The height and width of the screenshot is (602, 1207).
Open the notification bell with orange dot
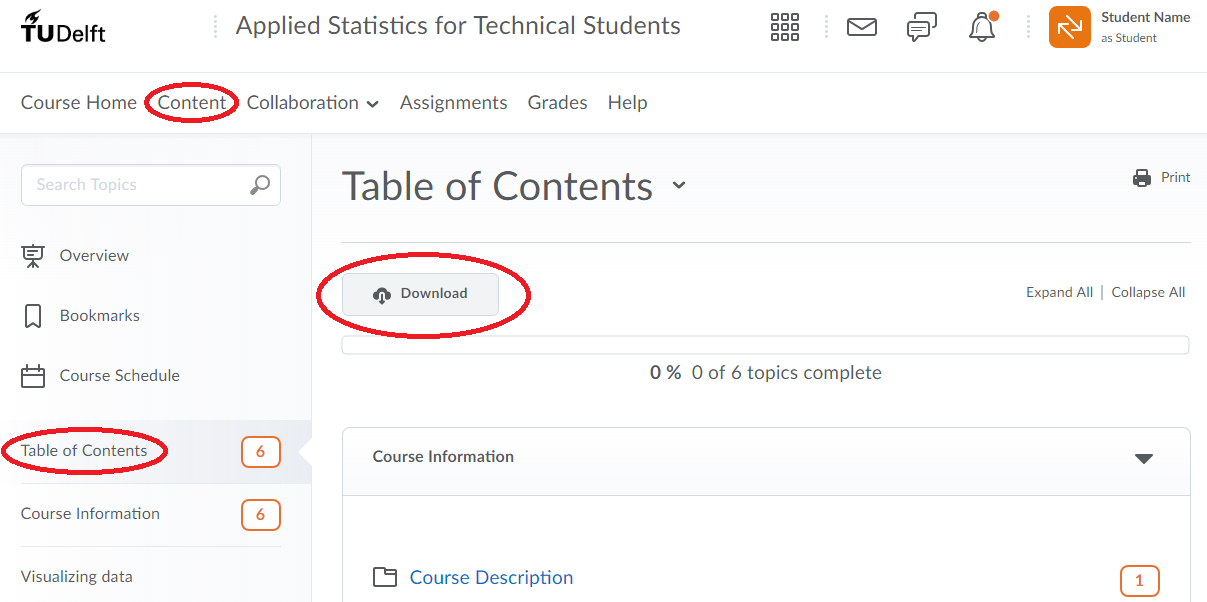[x=981, y=28]
